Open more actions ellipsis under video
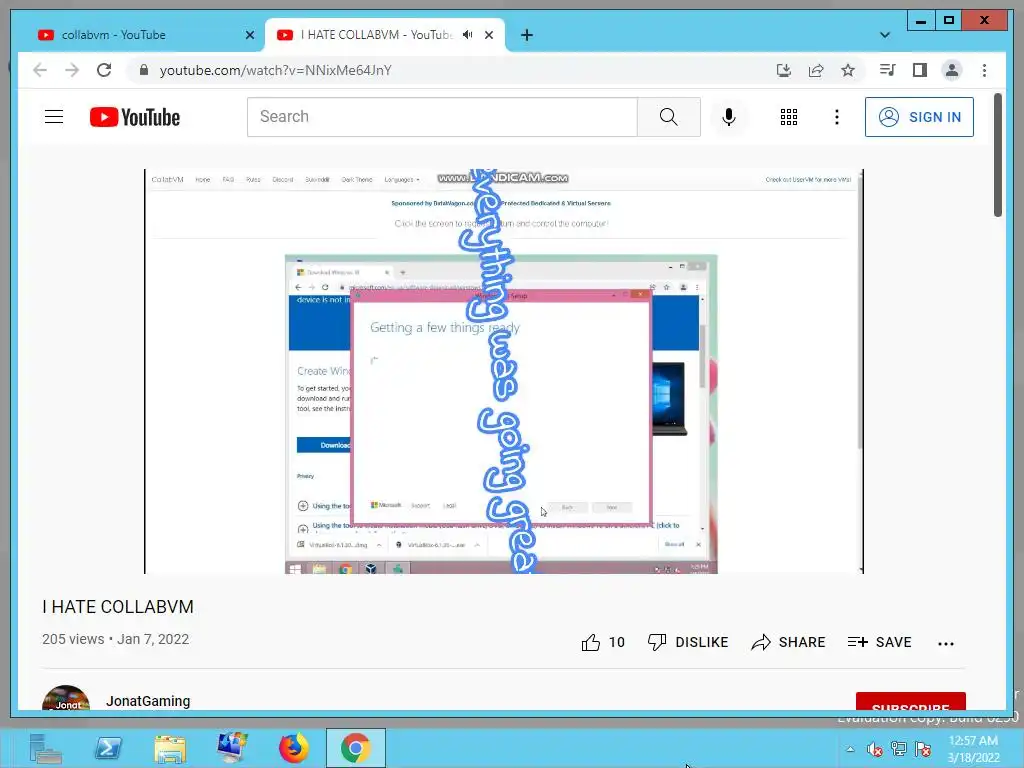The height and width of the screenshot is (768, 1024). pyautogui.click(x=946, y=643)
